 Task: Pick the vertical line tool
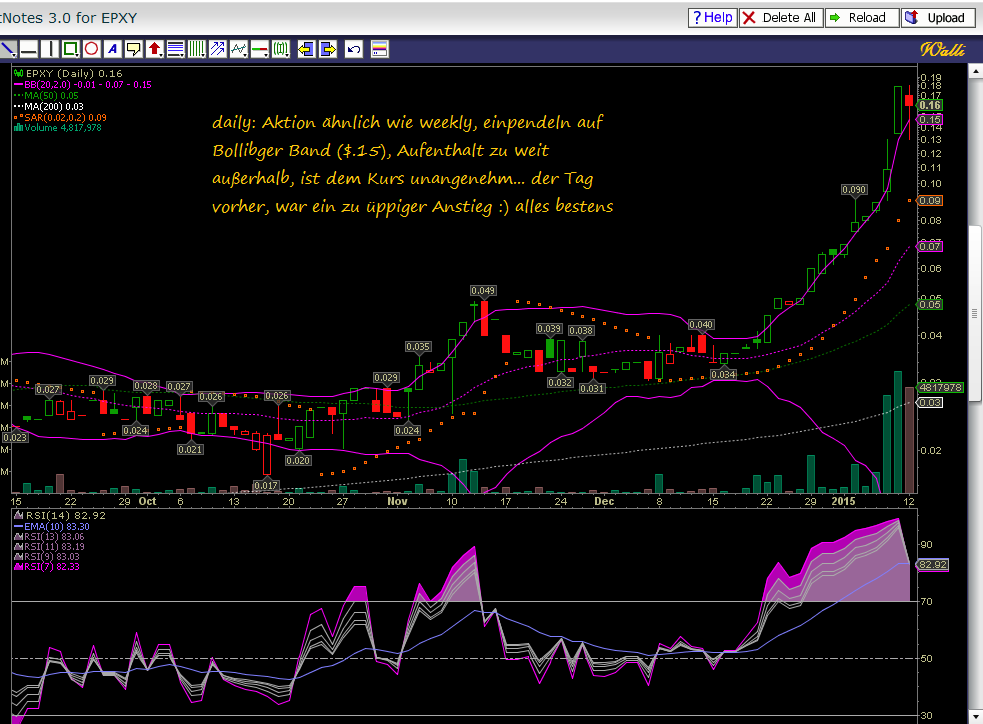click(50, 48)
